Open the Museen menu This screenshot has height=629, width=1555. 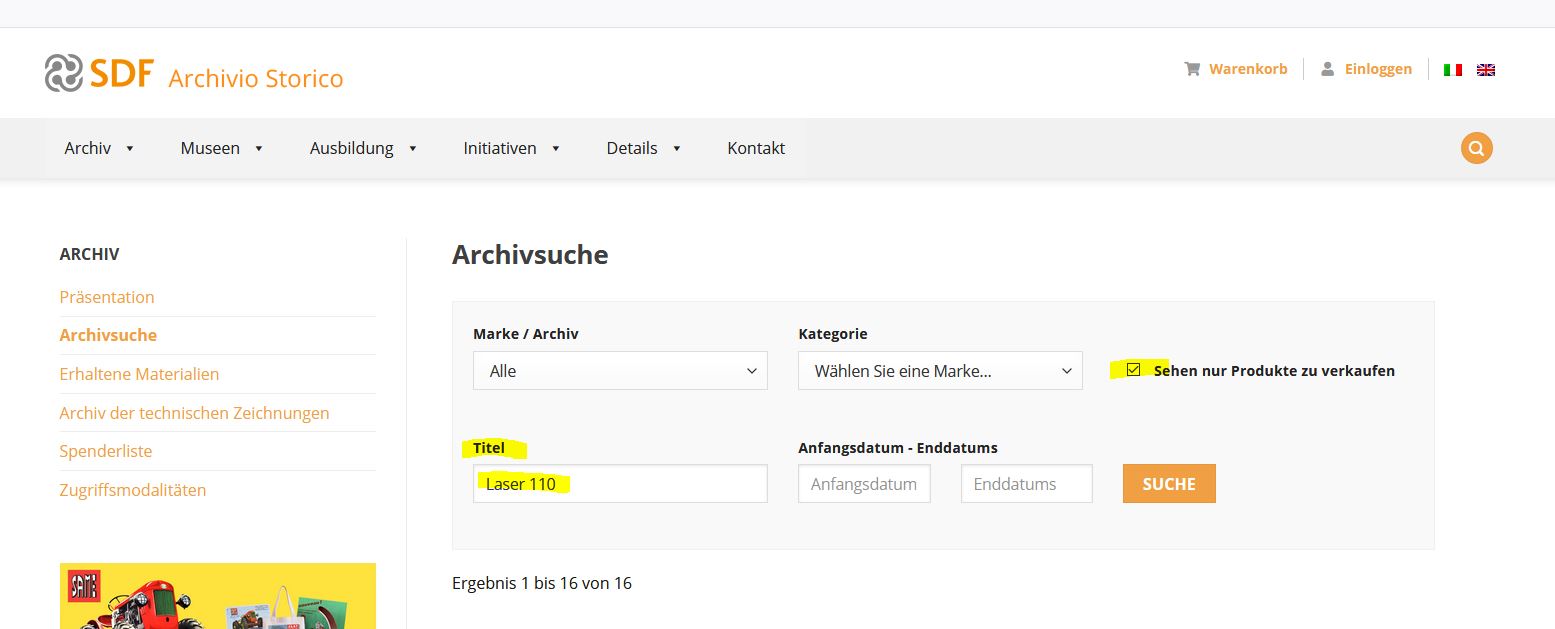221,148
